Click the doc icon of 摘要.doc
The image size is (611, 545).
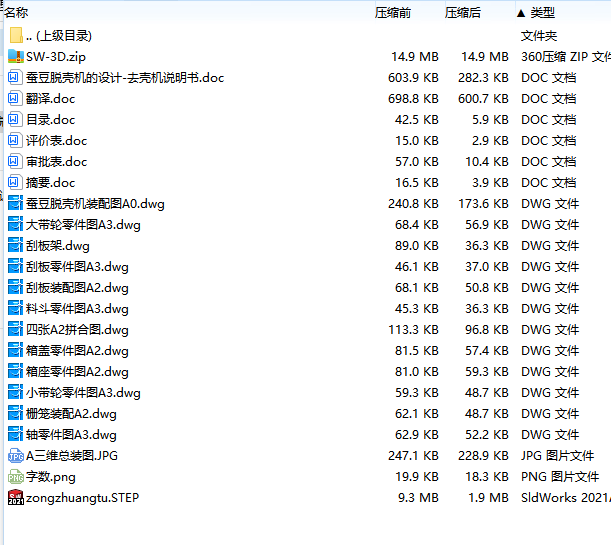14,183
